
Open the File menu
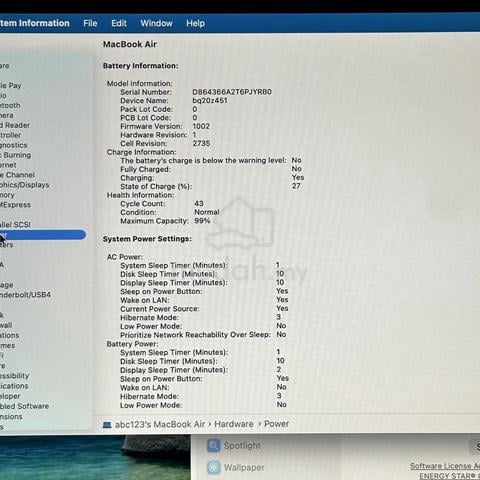[90, 23]
